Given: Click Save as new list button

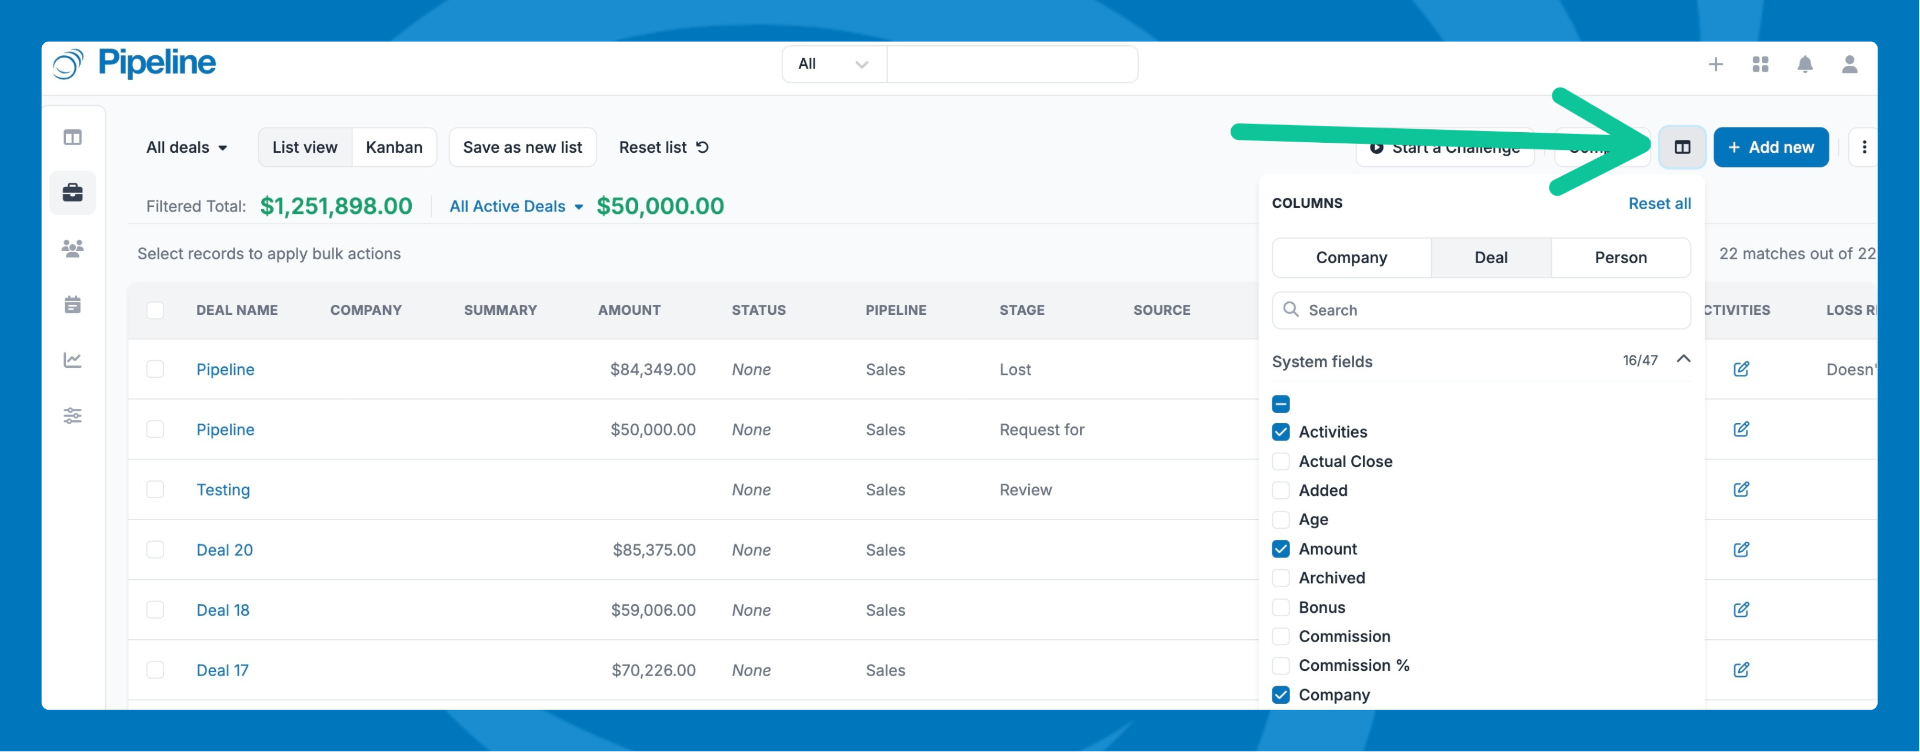Looking at the screenshot, I should click(x=523, y=147).
